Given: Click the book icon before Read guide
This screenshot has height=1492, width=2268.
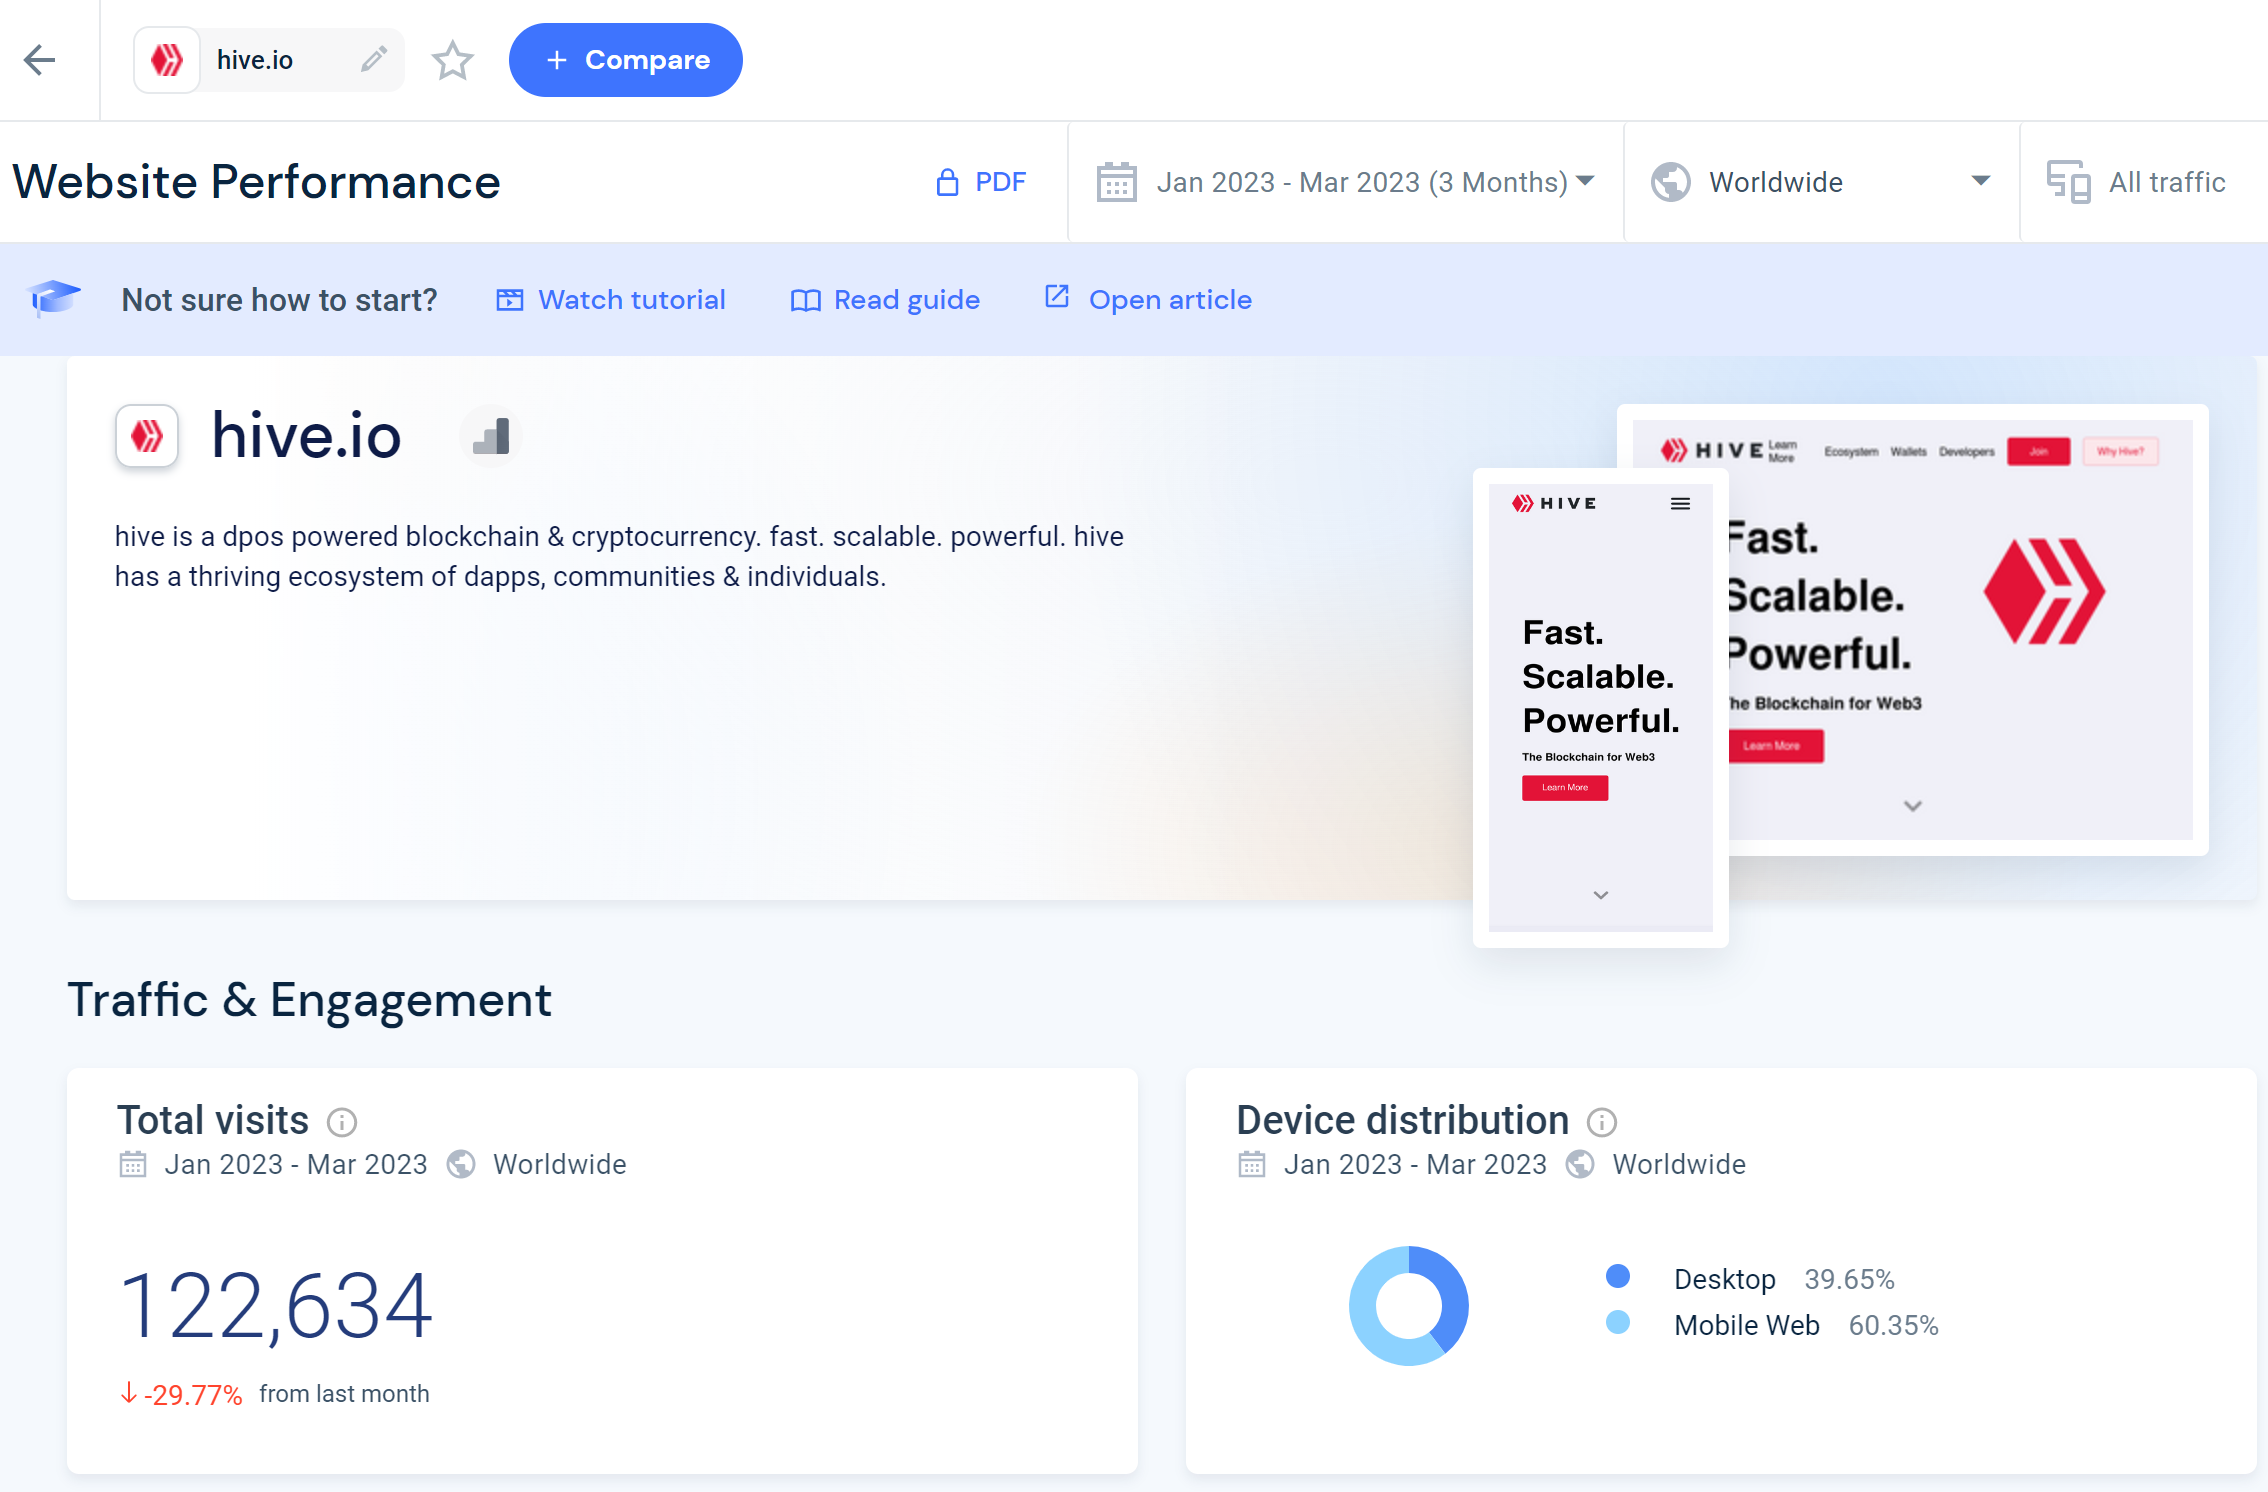Looking at the screenshot, I should click(x=805, y=300).
